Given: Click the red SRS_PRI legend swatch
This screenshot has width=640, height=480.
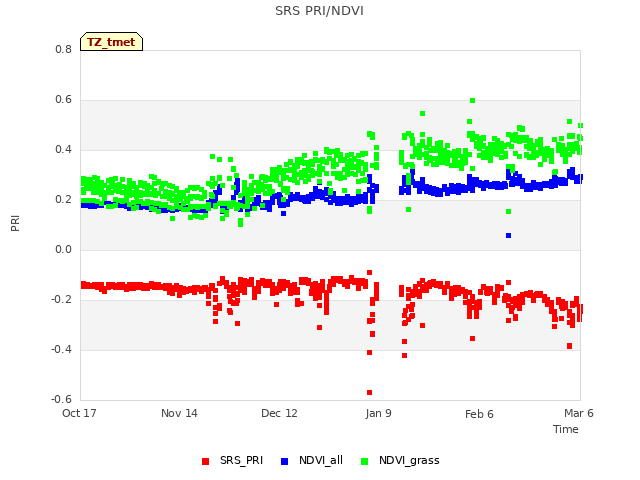Looking at the screenshot, I should (205, 461).
